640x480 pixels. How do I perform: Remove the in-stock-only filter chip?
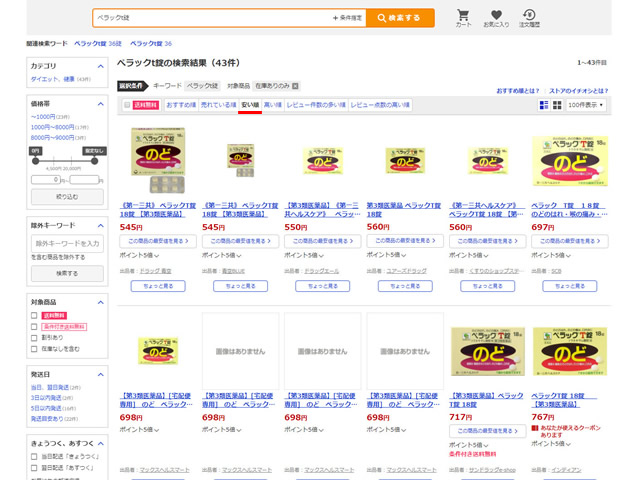click(296, 86)
